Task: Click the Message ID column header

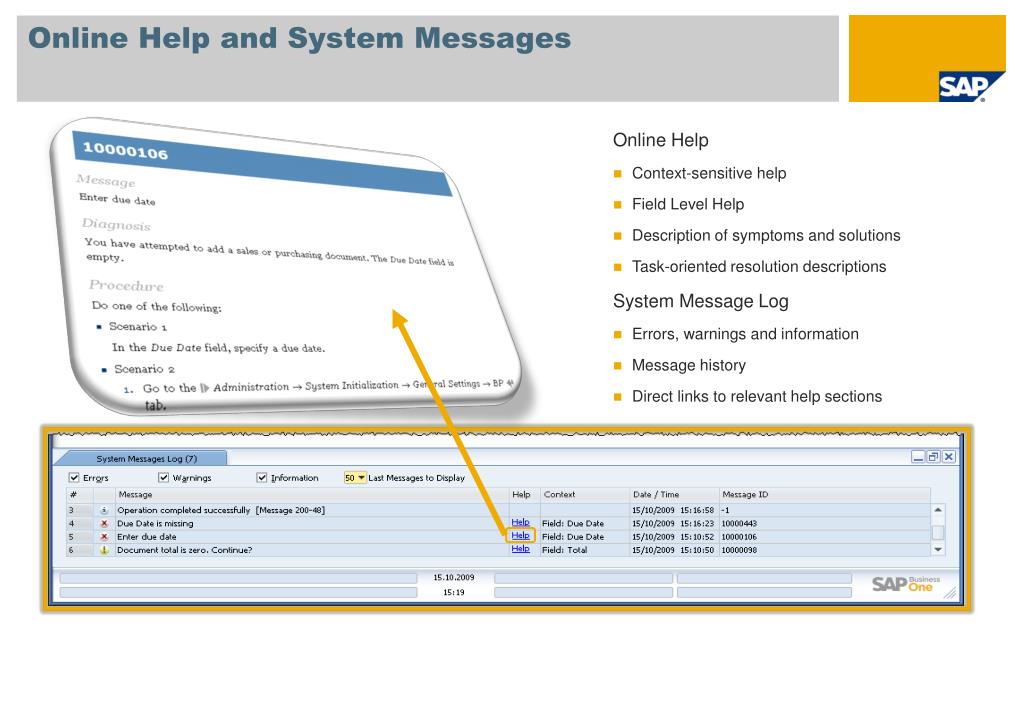Action: (825, 495)
